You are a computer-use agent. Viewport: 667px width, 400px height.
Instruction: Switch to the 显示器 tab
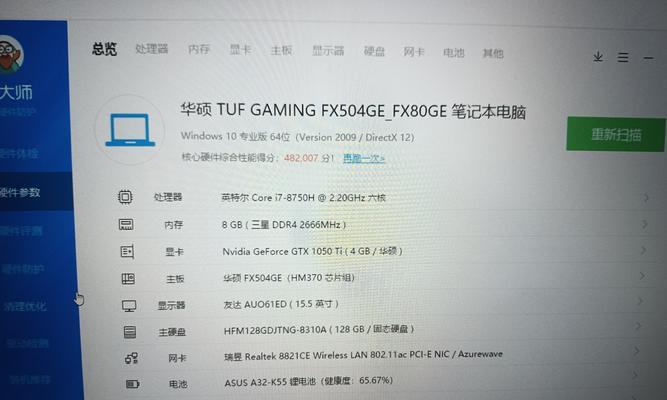tap(328, 51)
